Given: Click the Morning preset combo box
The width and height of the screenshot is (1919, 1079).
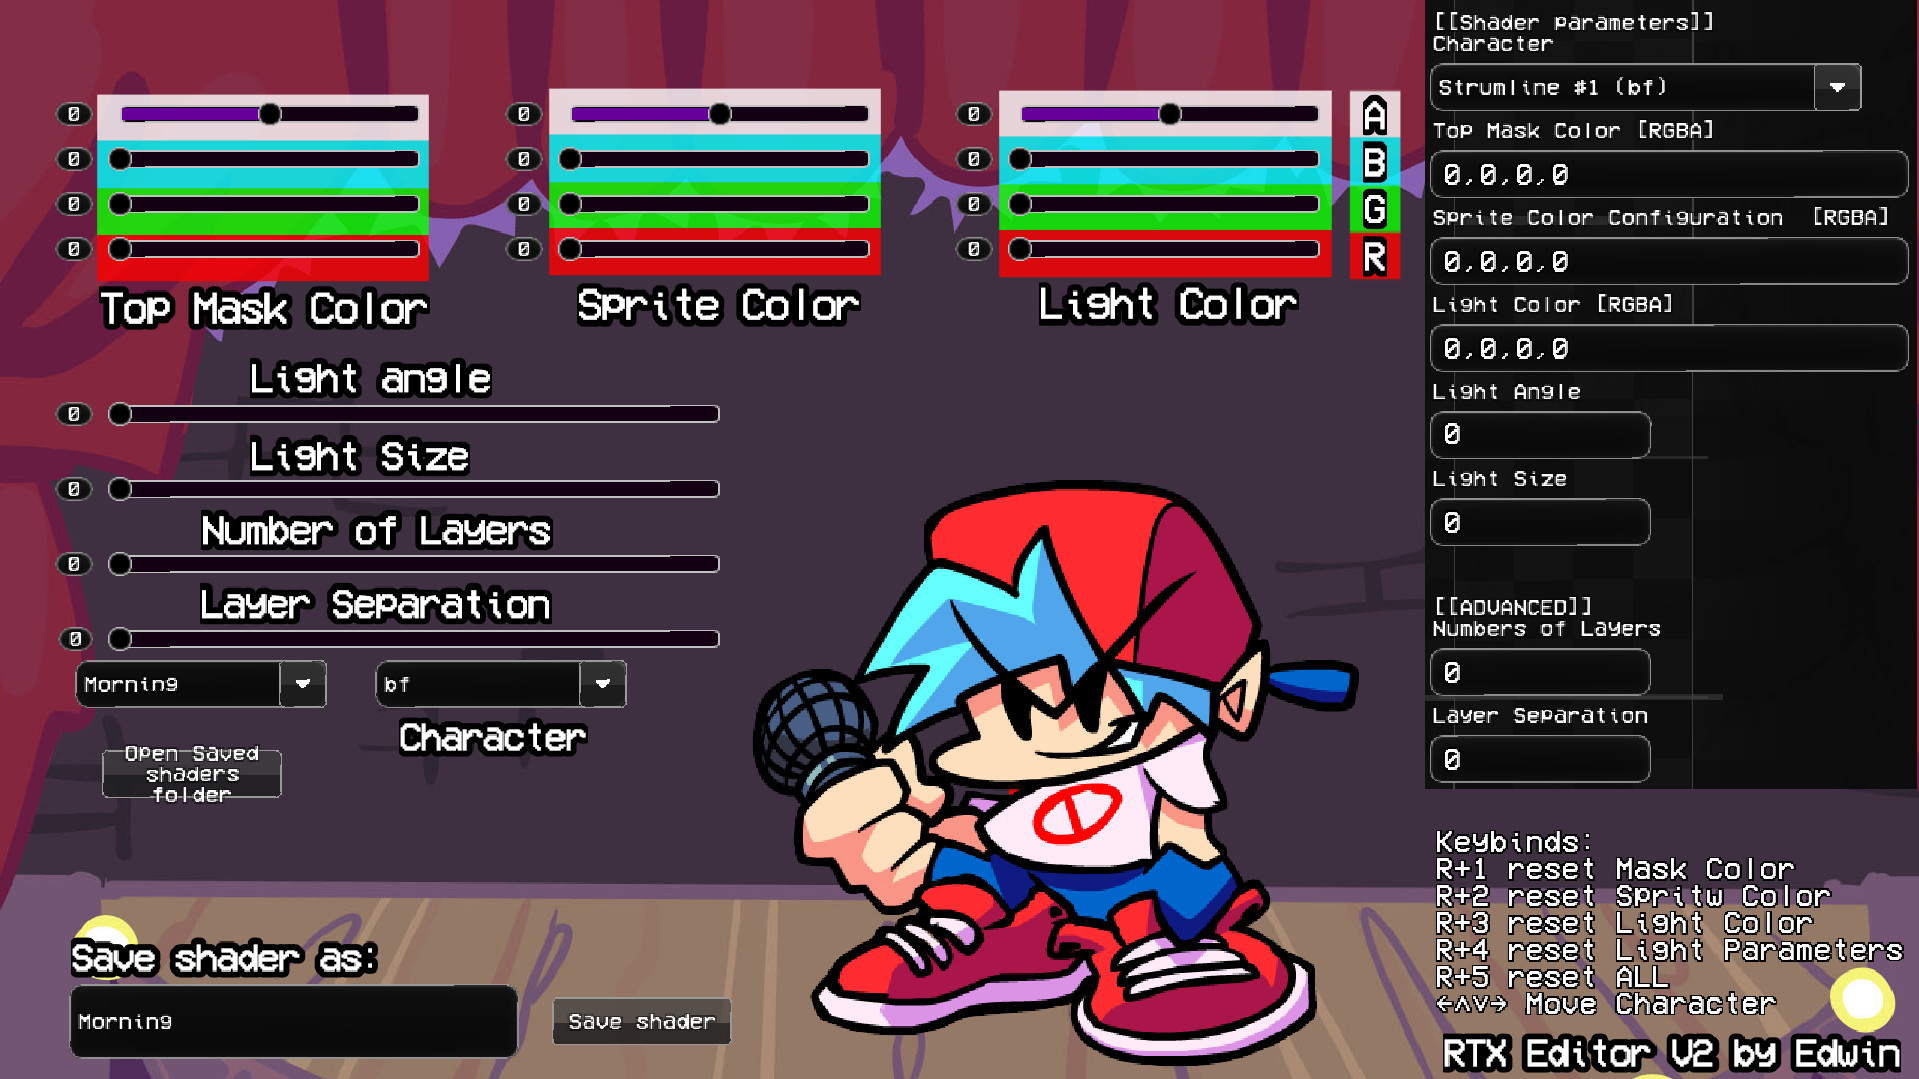Looking at the screenshot, I should pyautogui.click(x=201, y=684).
